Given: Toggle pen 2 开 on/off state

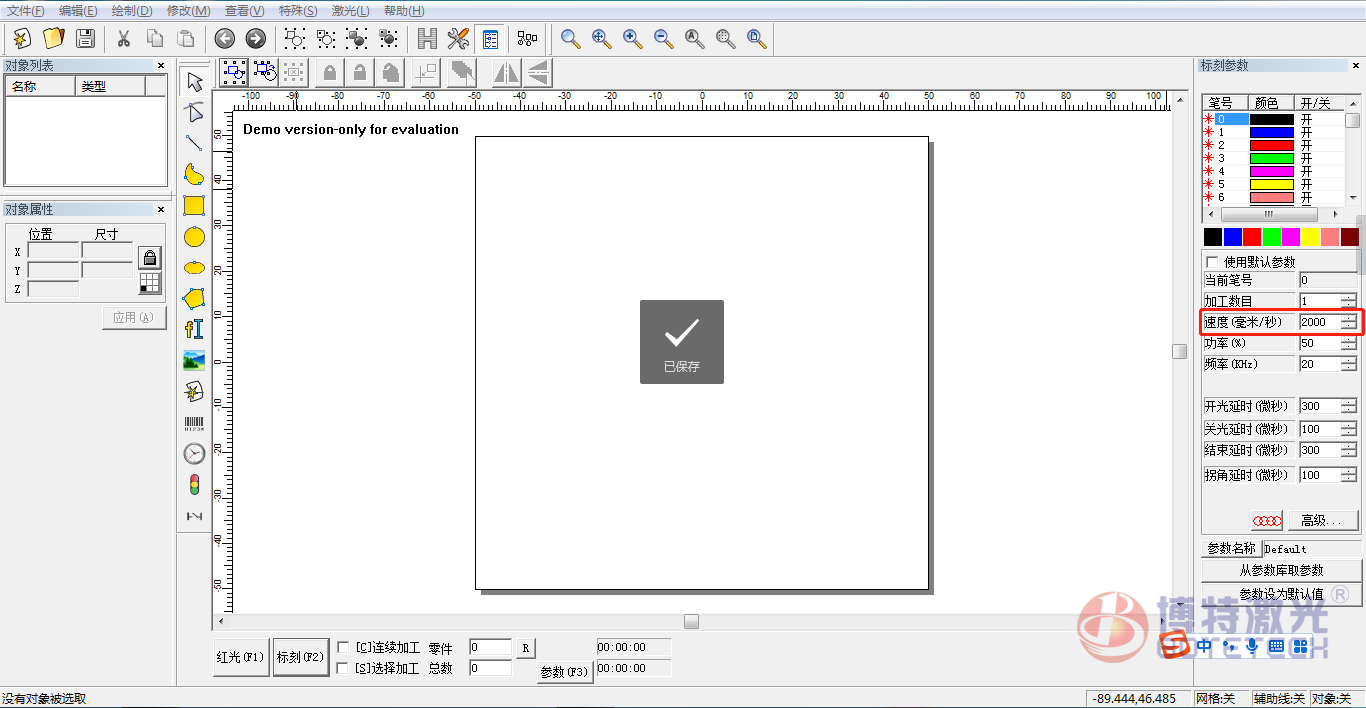Looking at the screenshot, I should (1306, 145).
